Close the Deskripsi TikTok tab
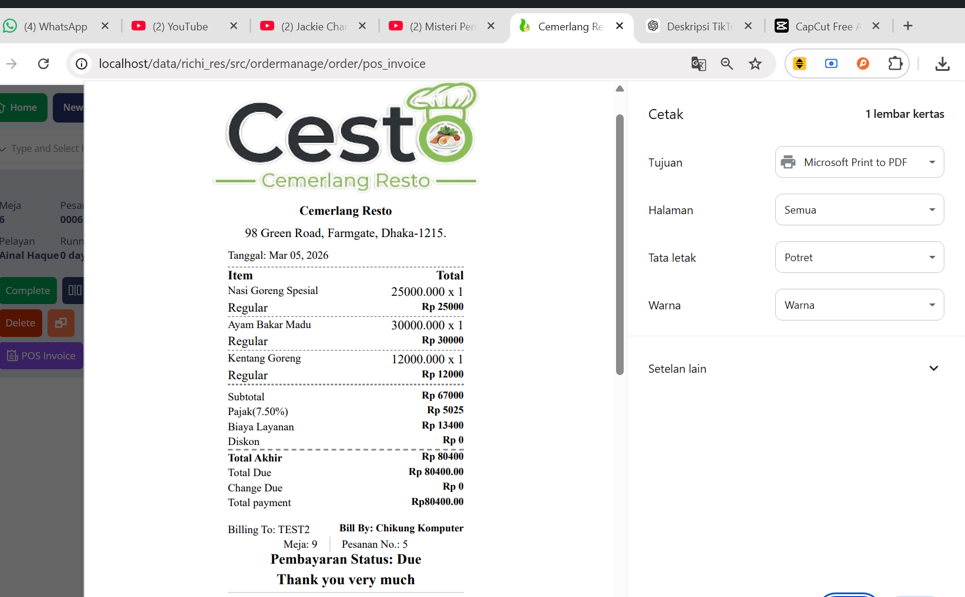This screenshot has height=597, width=965. coord(748,26)
